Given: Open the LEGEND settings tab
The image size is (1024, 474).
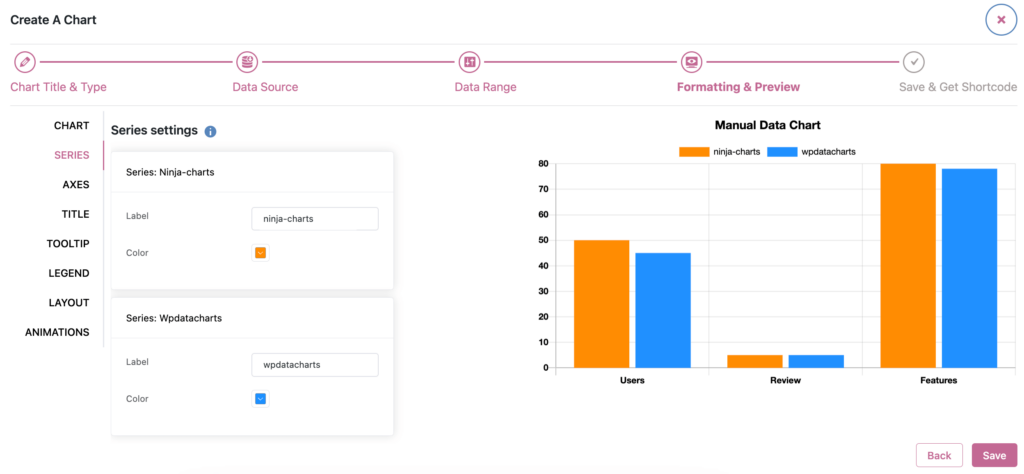Looking at the screenshot, I should (69, 273).
